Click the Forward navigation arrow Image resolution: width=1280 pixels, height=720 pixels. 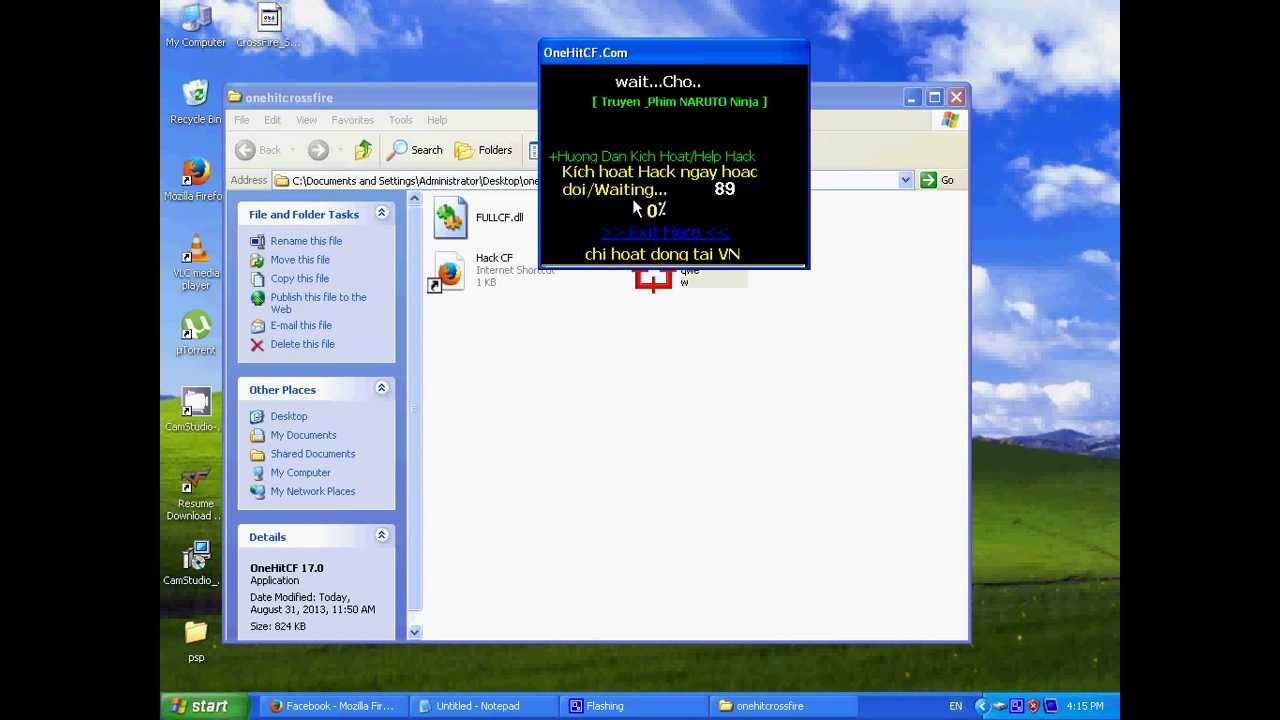[318, 150]
